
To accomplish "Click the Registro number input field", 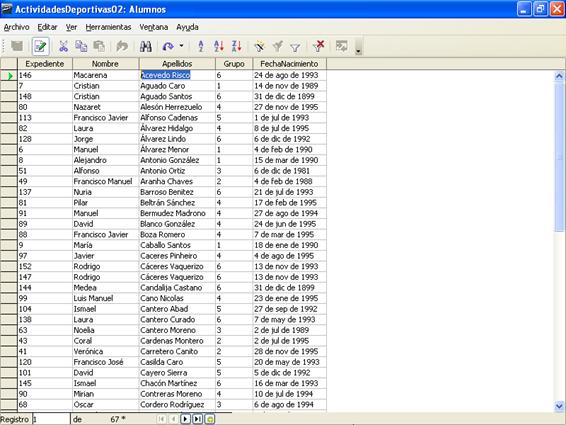I will point(51,419).
